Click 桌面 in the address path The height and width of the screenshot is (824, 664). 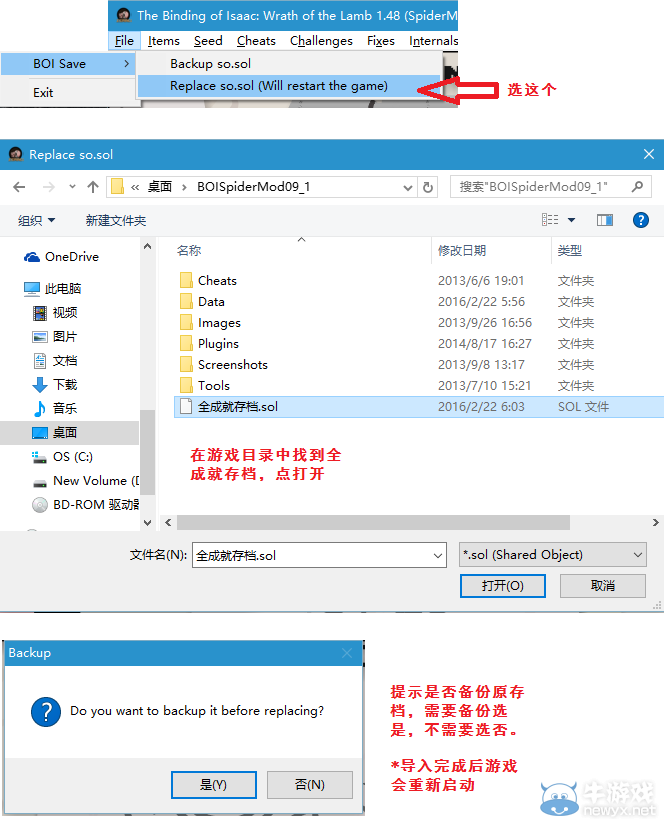click(x=160, y=187)
